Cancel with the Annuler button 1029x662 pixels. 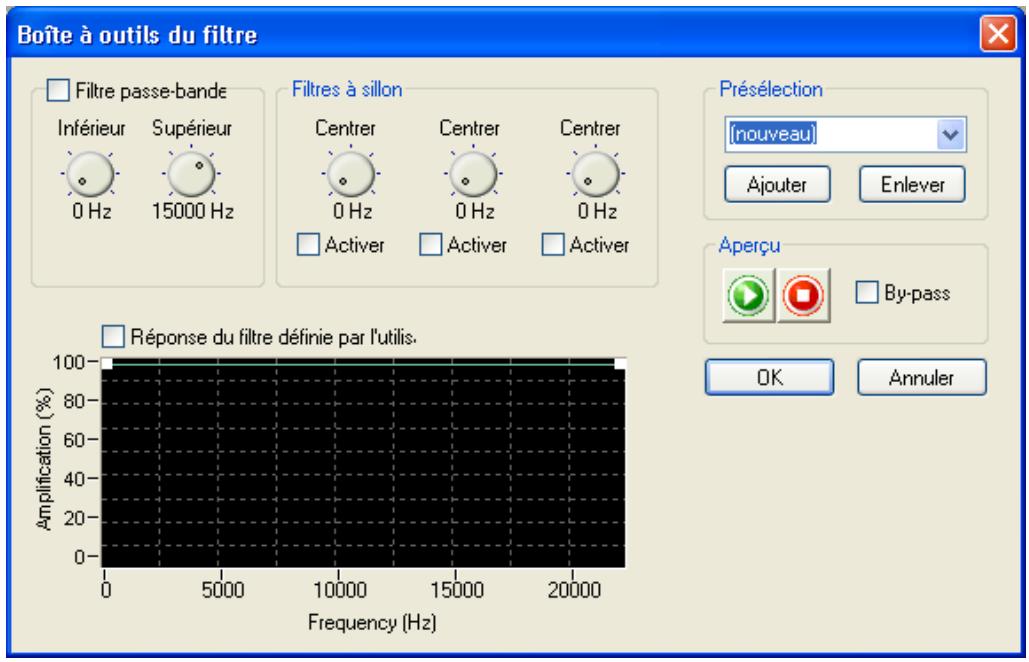coord(921,377)
